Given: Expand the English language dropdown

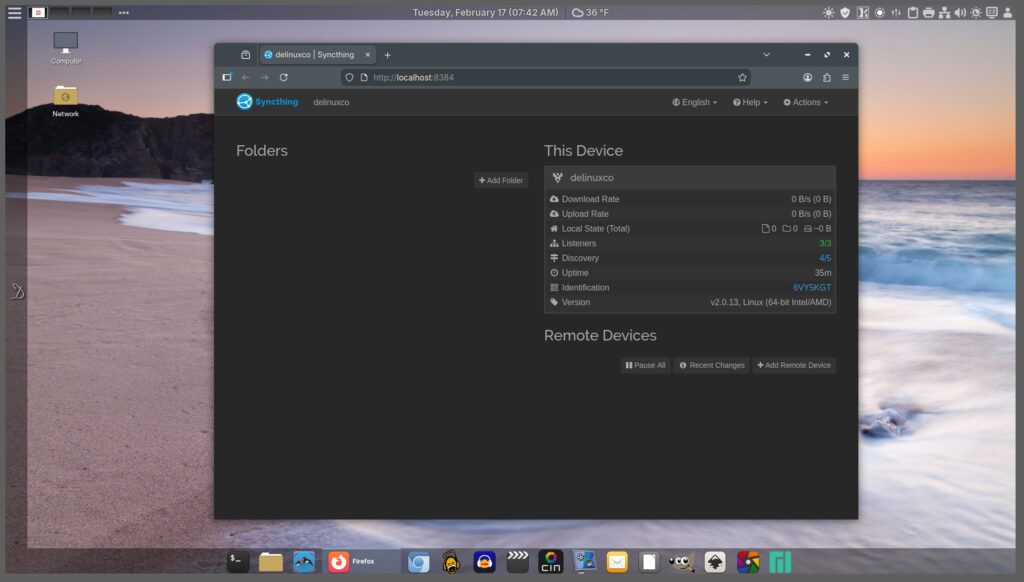Looking at the screenshot, I should click(x=695, y=102).
